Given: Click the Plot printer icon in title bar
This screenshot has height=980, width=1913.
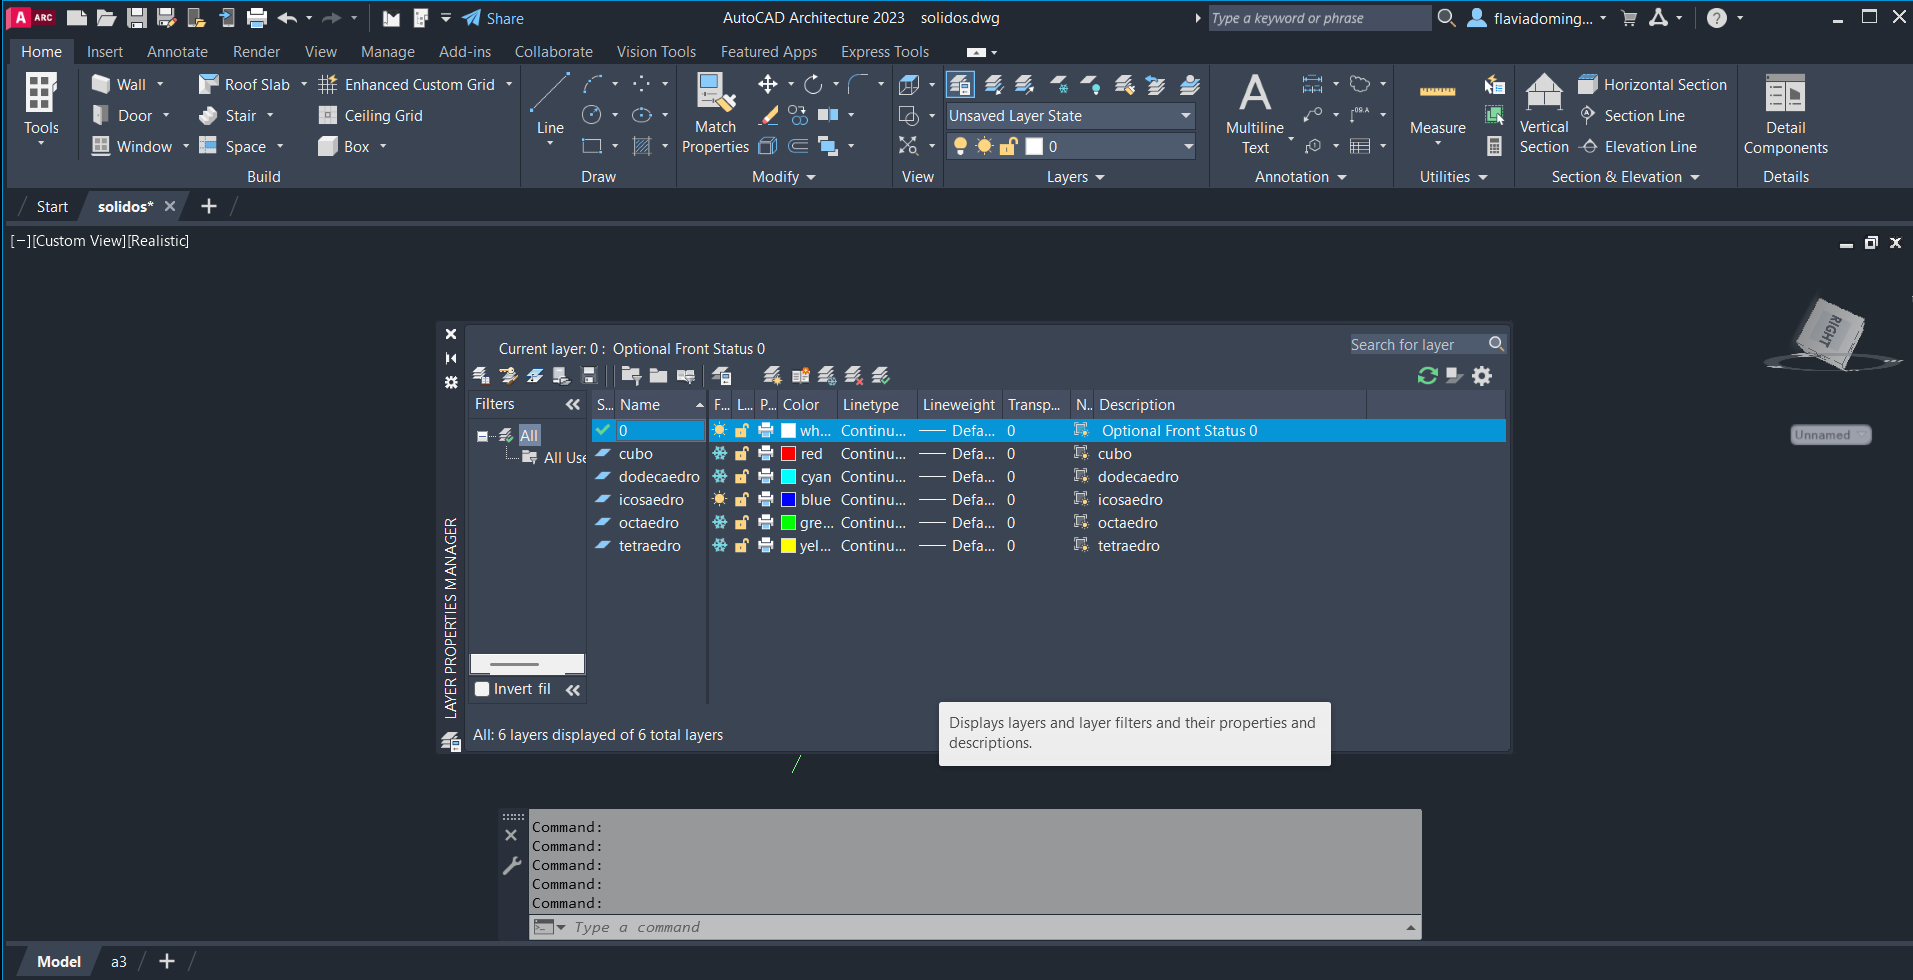Looking at the screenshot, I should pos(257,18).
